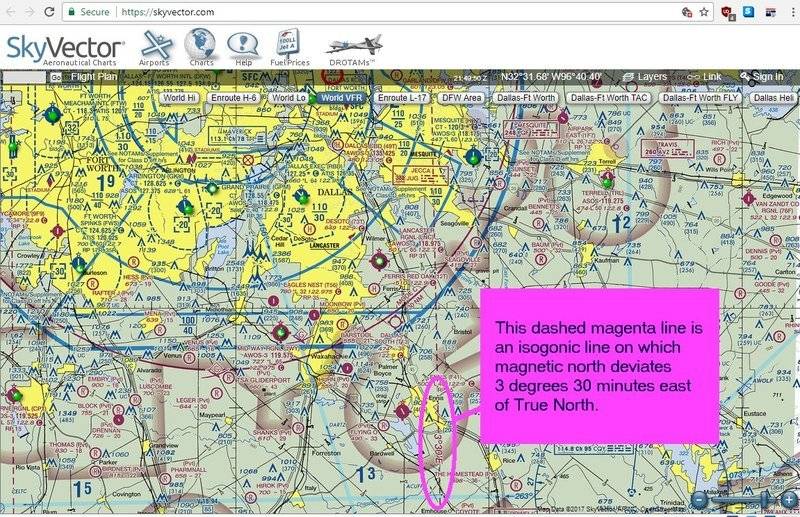Open the Chrome three-dot menu
Image resolution: width=800 pixels, height=517 pixels.
(x=793, y=12)
